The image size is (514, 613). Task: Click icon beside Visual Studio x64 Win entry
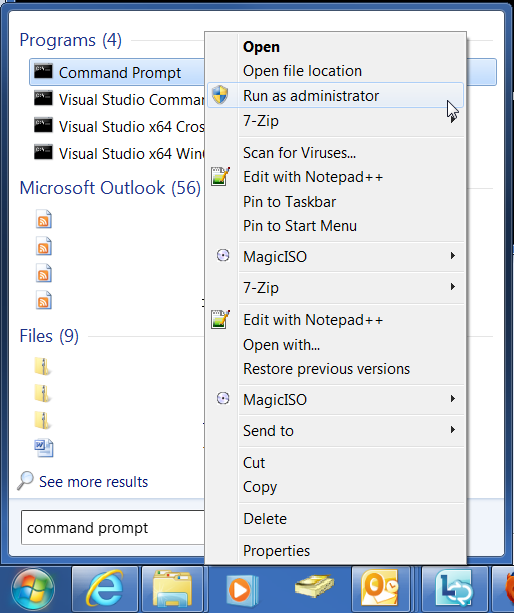43,152
